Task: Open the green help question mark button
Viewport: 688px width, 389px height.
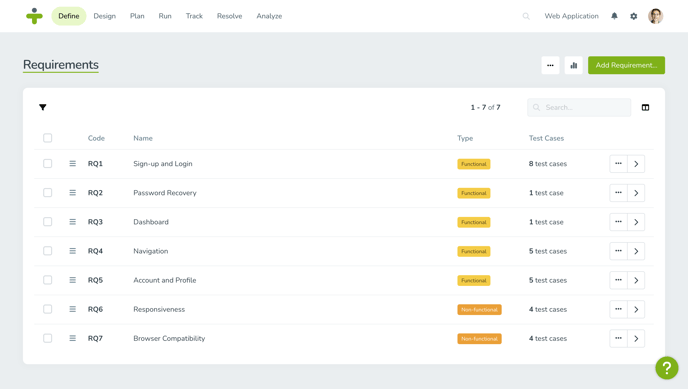Action: [x=666, y=368]
